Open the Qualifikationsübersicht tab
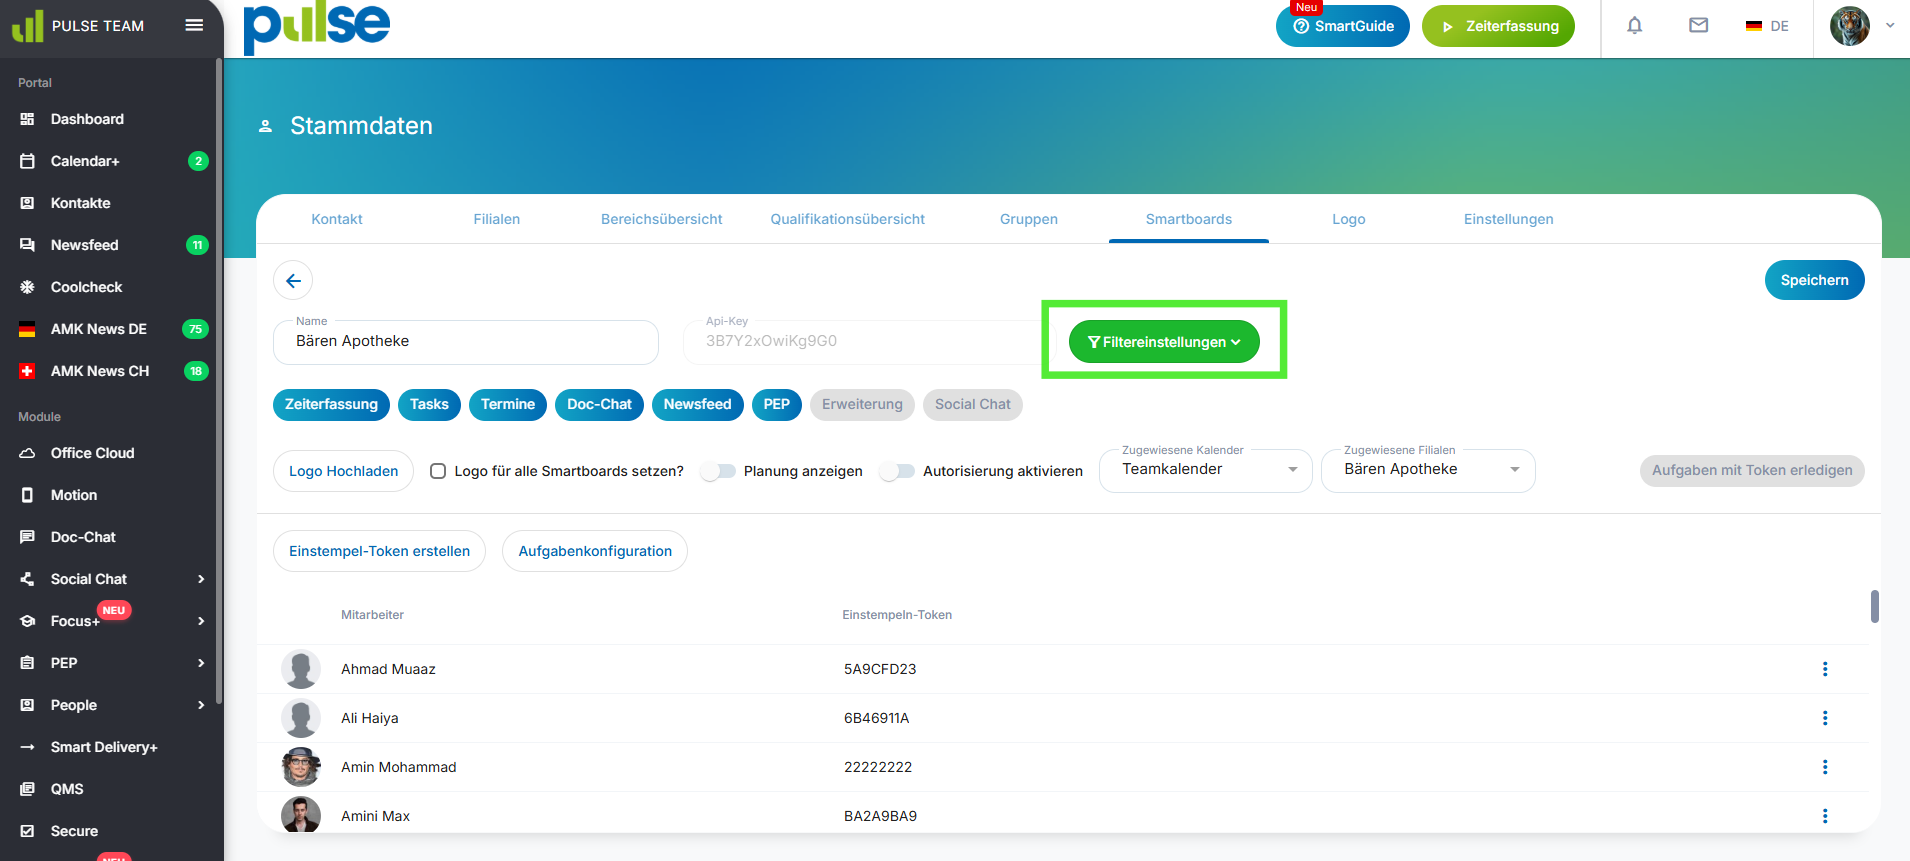Viewport: 1910px width, 861px height. pyautogui.click(x=848, y=219)
